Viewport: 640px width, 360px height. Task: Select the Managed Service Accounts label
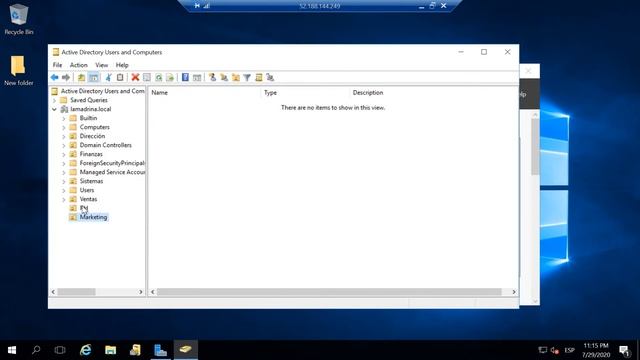point(112,172)
